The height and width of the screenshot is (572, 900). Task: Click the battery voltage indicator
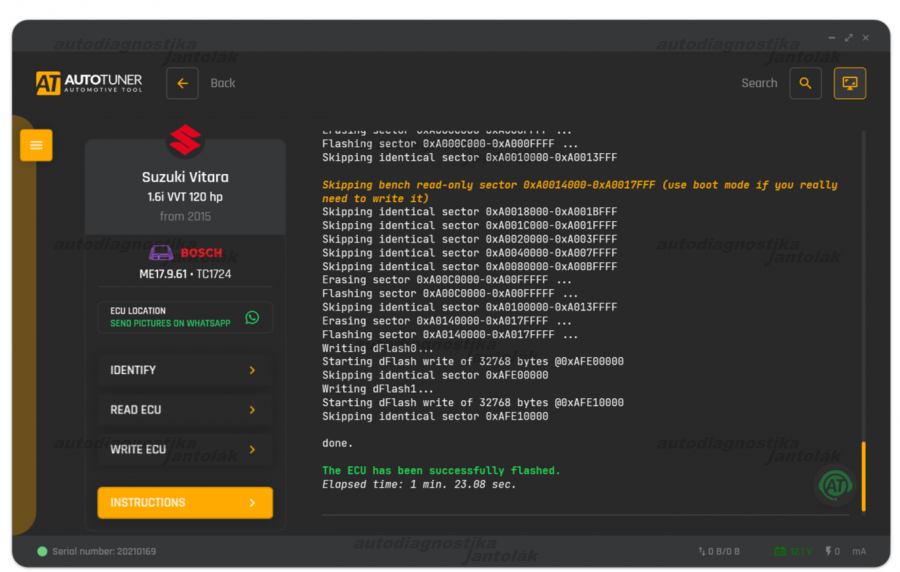pos(793,551)
